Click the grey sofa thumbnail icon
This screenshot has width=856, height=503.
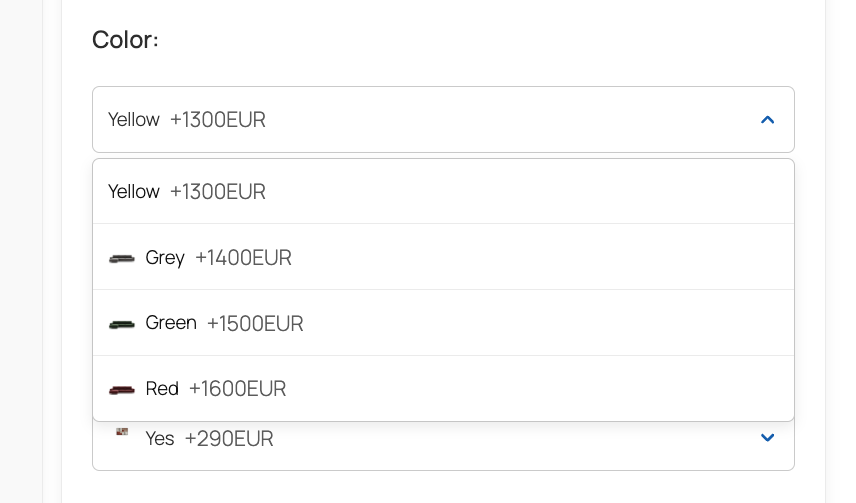click(122, 258)
